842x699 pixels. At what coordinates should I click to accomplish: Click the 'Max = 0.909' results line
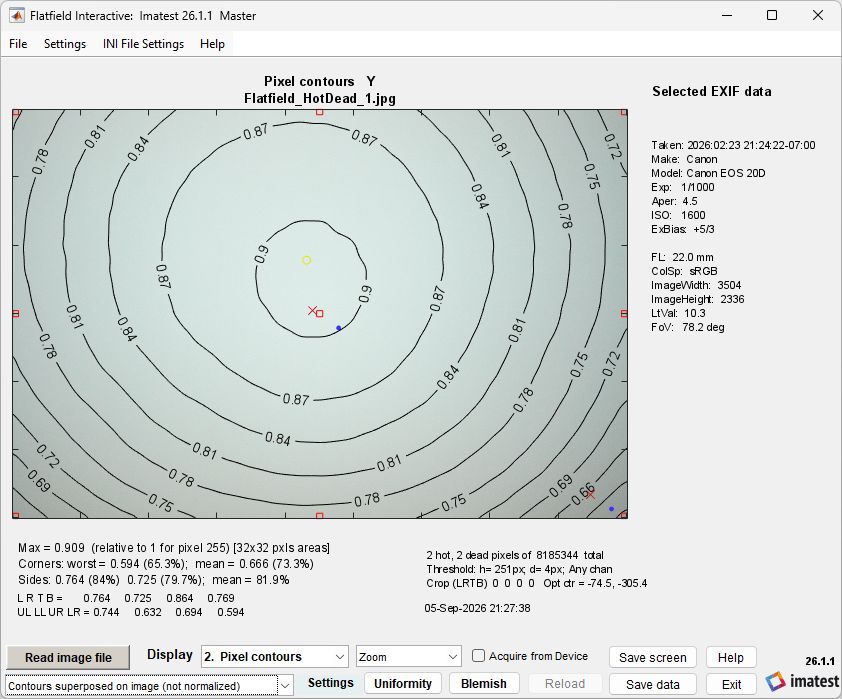[174, 548]
